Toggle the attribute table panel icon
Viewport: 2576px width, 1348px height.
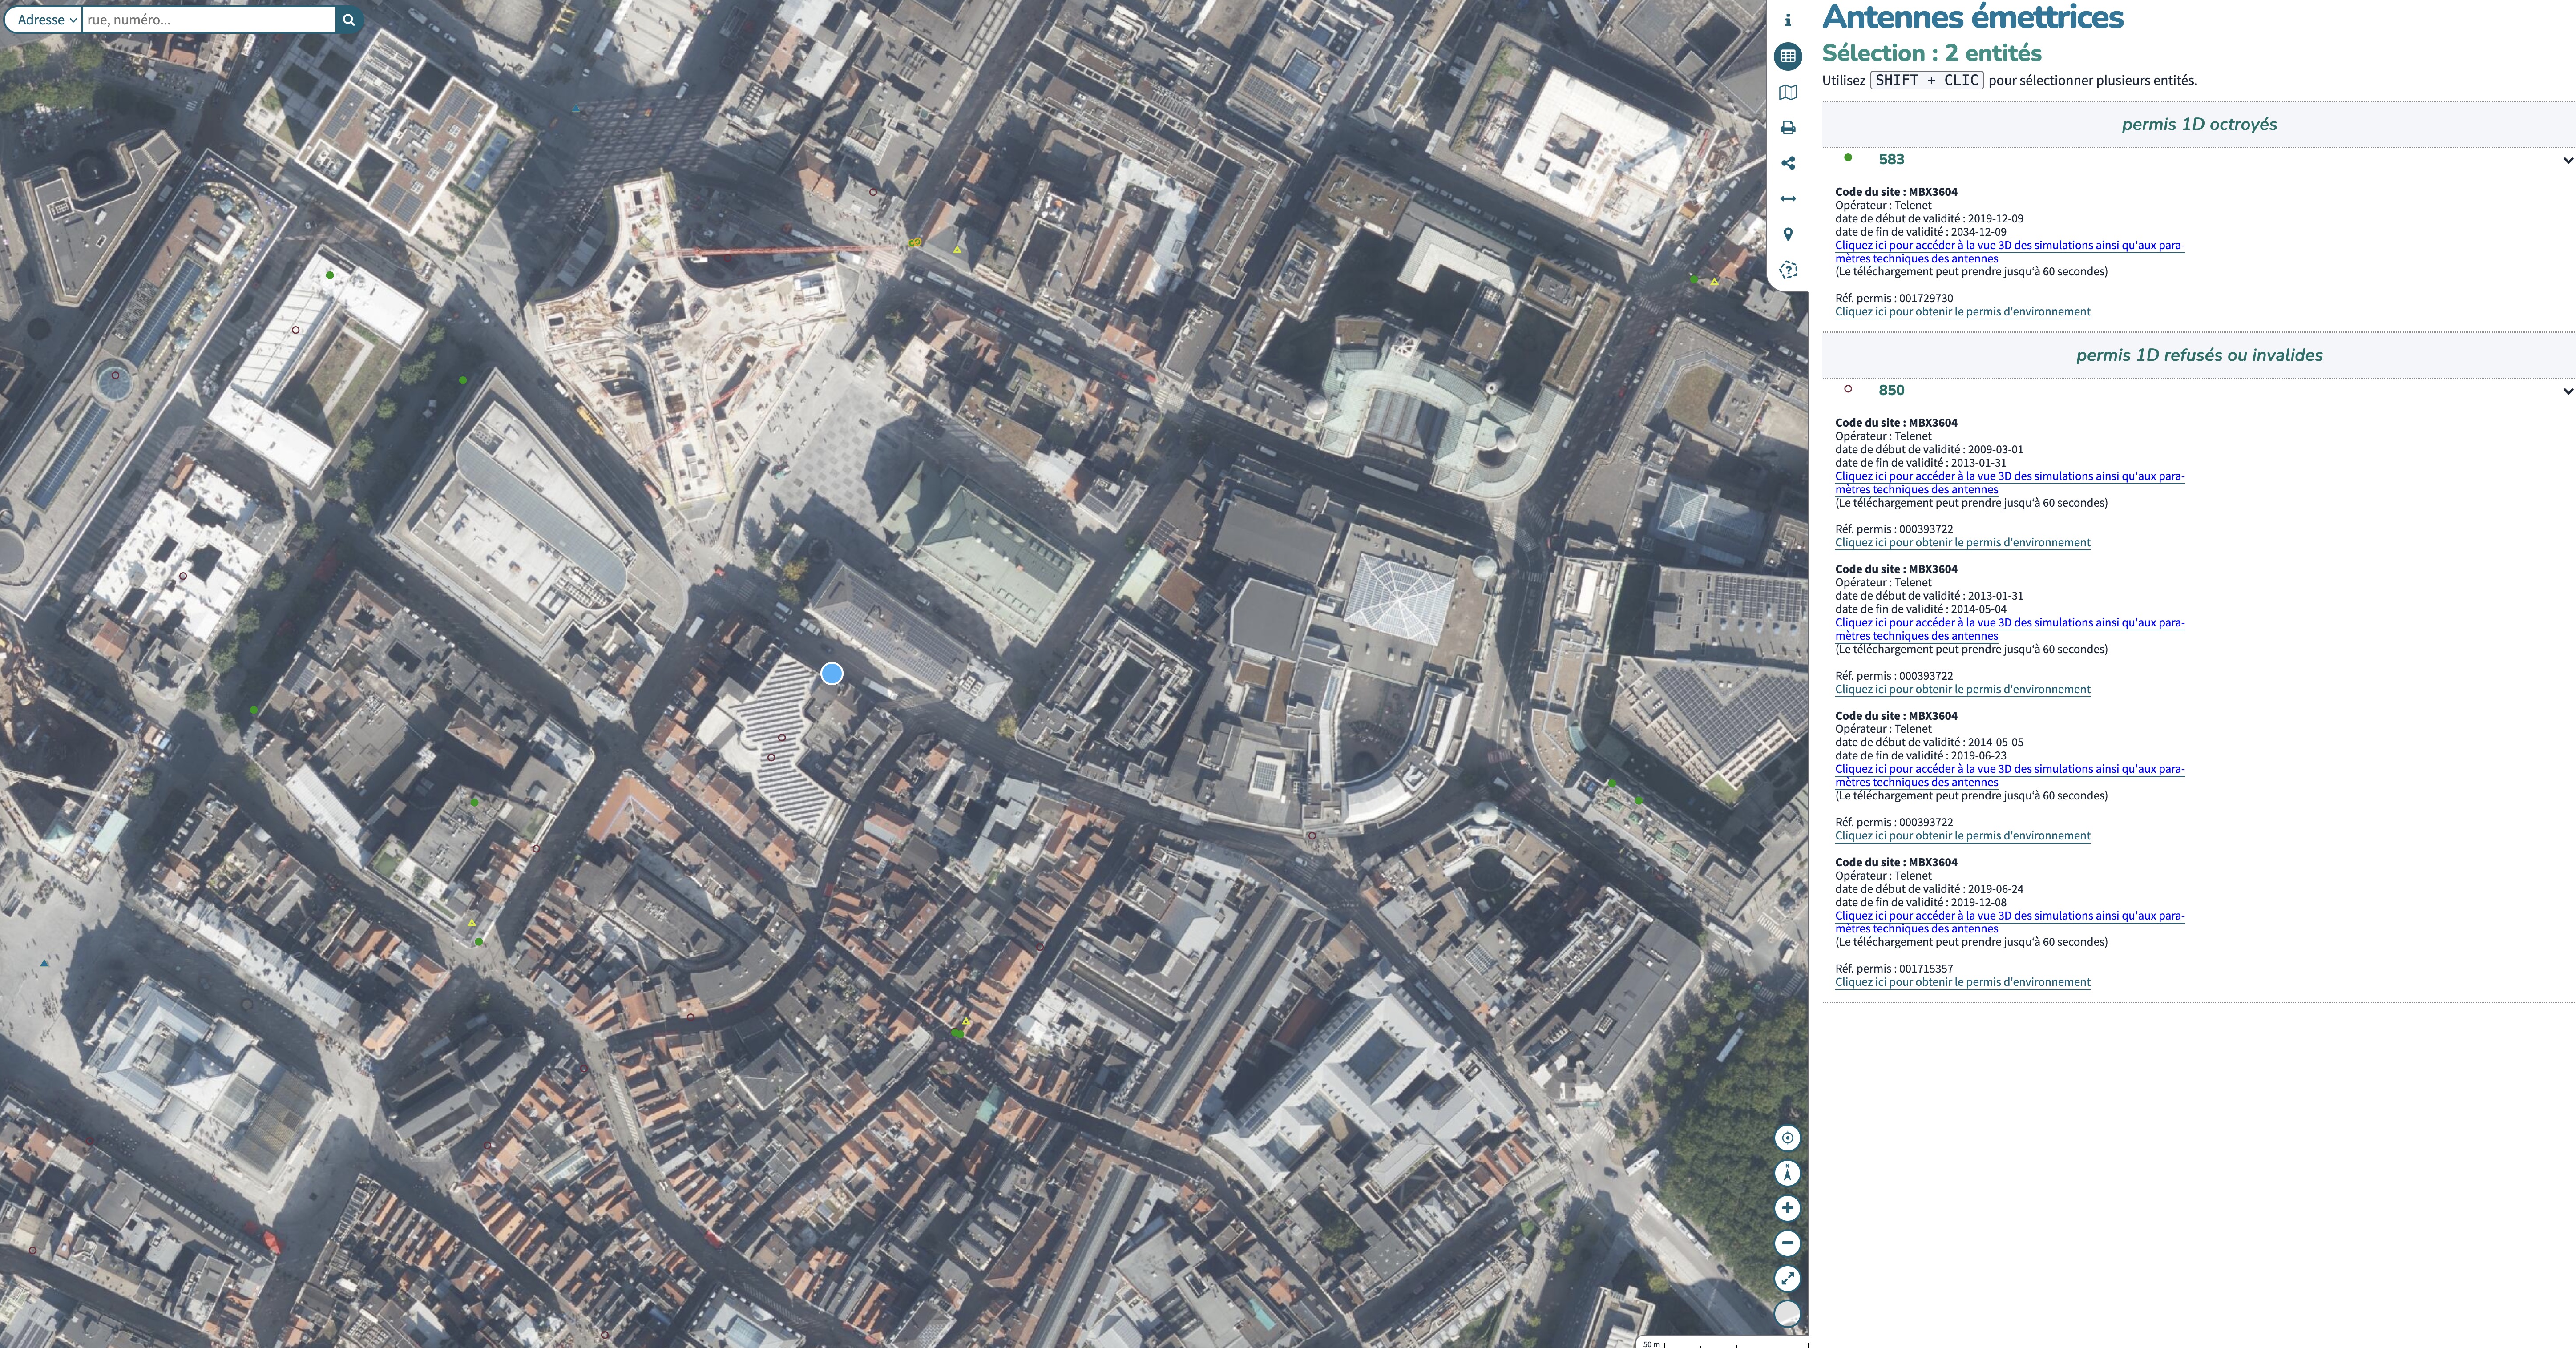coord(1788,56)
